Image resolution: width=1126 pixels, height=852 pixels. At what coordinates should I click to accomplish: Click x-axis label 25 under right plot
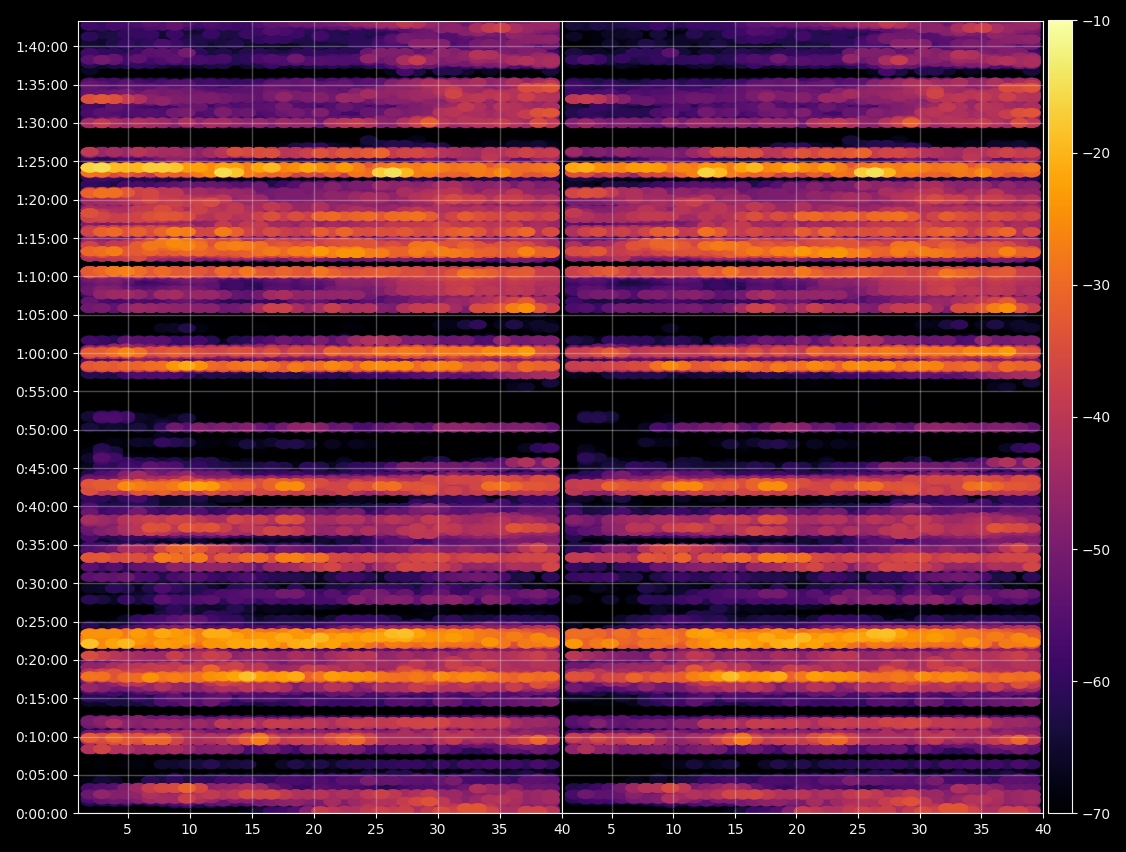click(858, 829)
